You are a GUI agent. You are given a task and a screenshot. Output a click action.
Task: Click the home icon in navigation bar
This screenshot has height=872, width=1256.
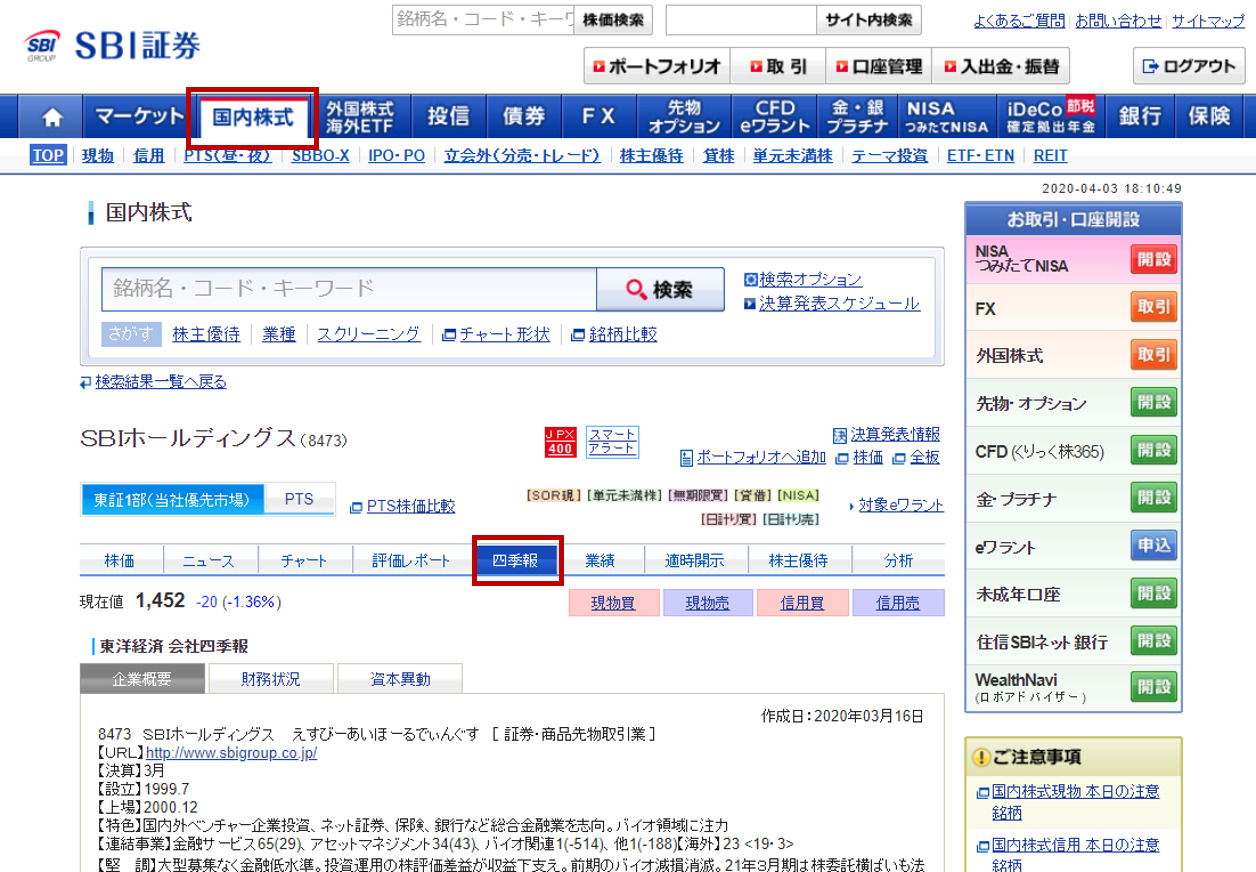click(52, 117)
